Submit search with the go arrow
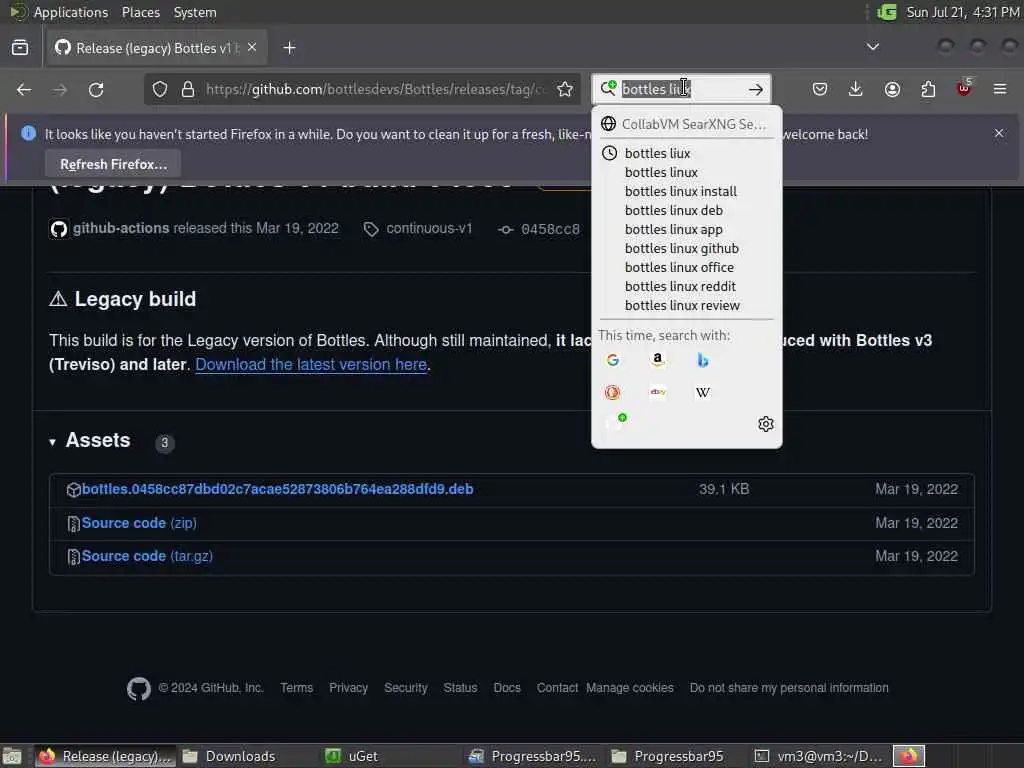This screenshot has width=1024, height=768. pos(756,89)
